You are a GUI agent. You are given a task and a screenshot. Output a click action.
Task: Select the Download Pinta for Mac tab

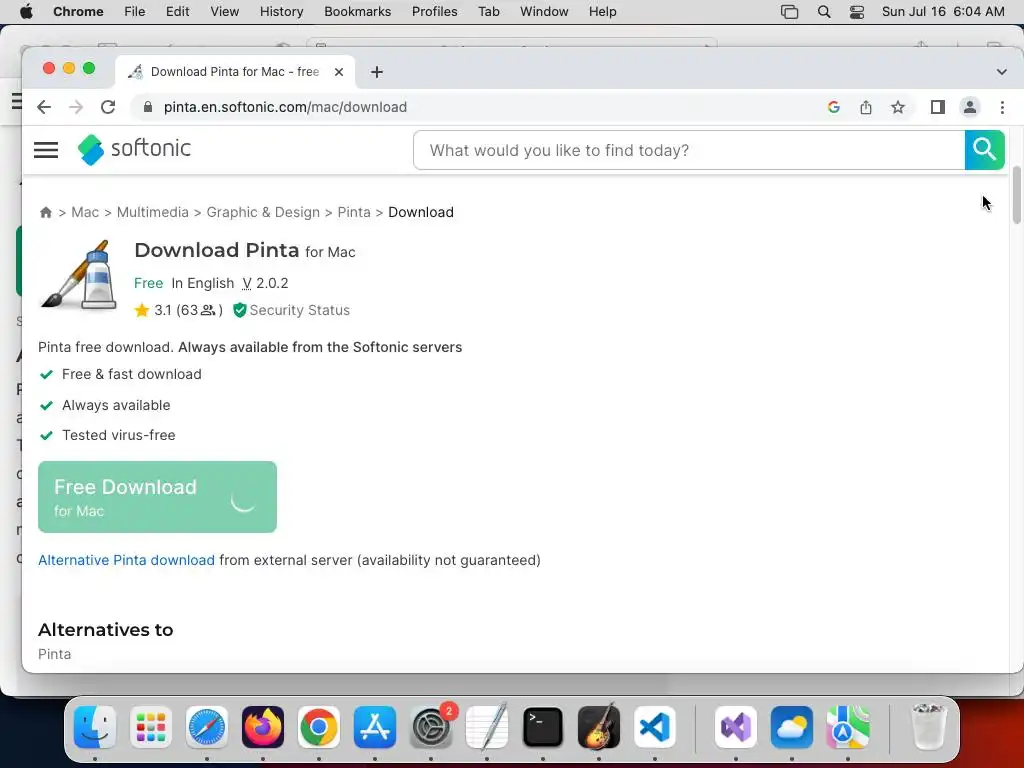point(235,72)
